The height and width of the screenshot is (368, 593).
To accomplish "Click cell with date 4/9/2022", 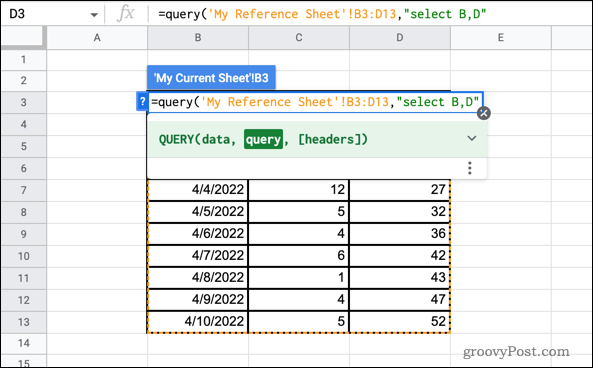I will (198, 299).
